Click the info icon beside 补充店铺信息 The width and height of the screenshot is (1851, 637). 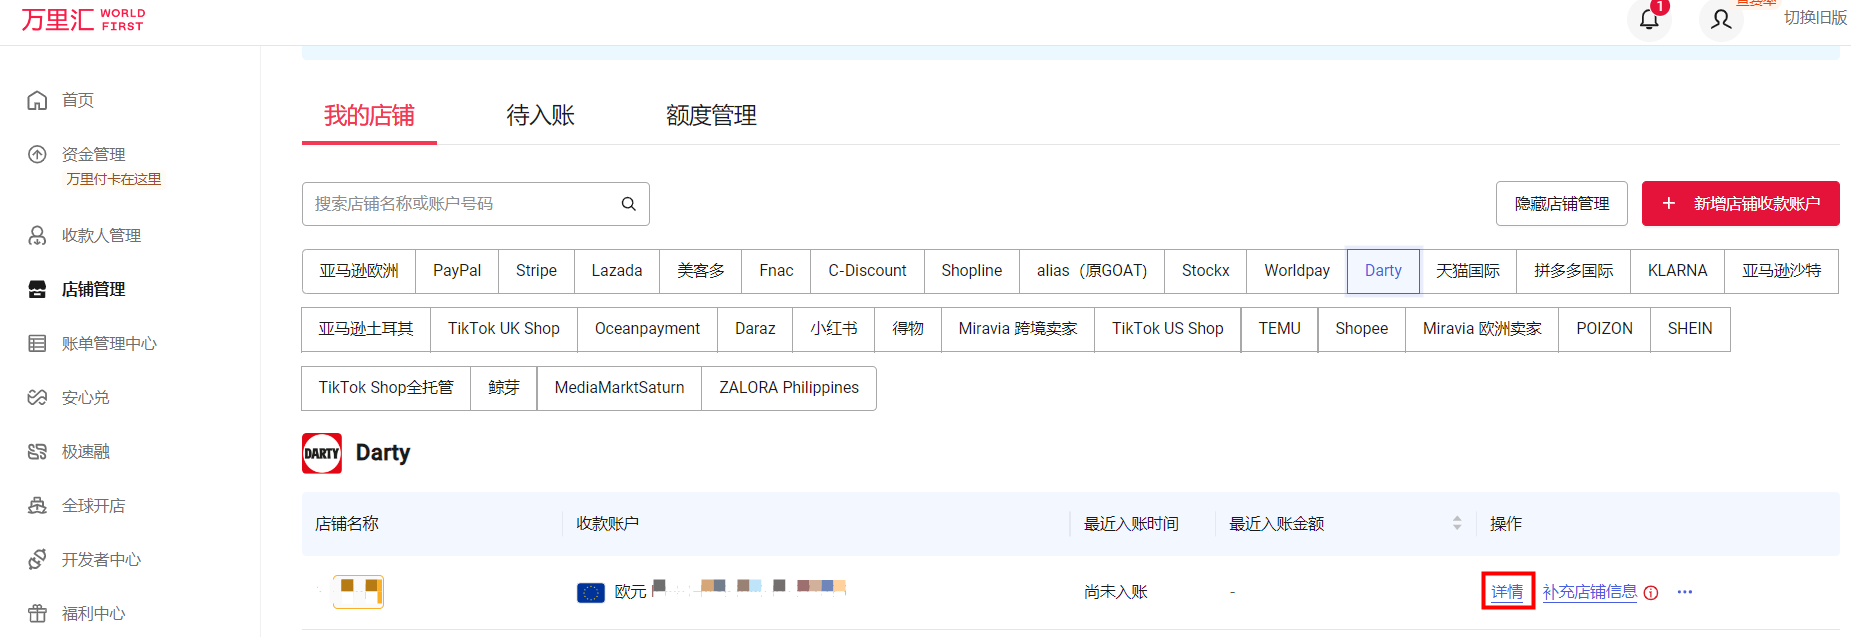point(1651,593)
